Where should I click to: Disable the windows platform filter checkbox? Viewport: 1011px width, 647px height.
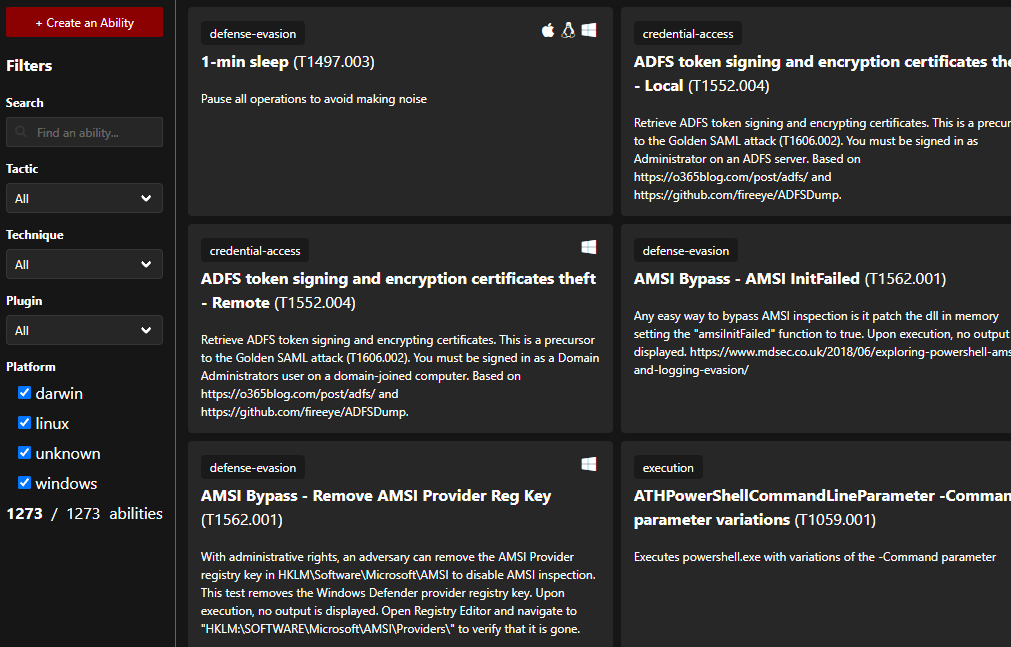(x=25, y=483)
